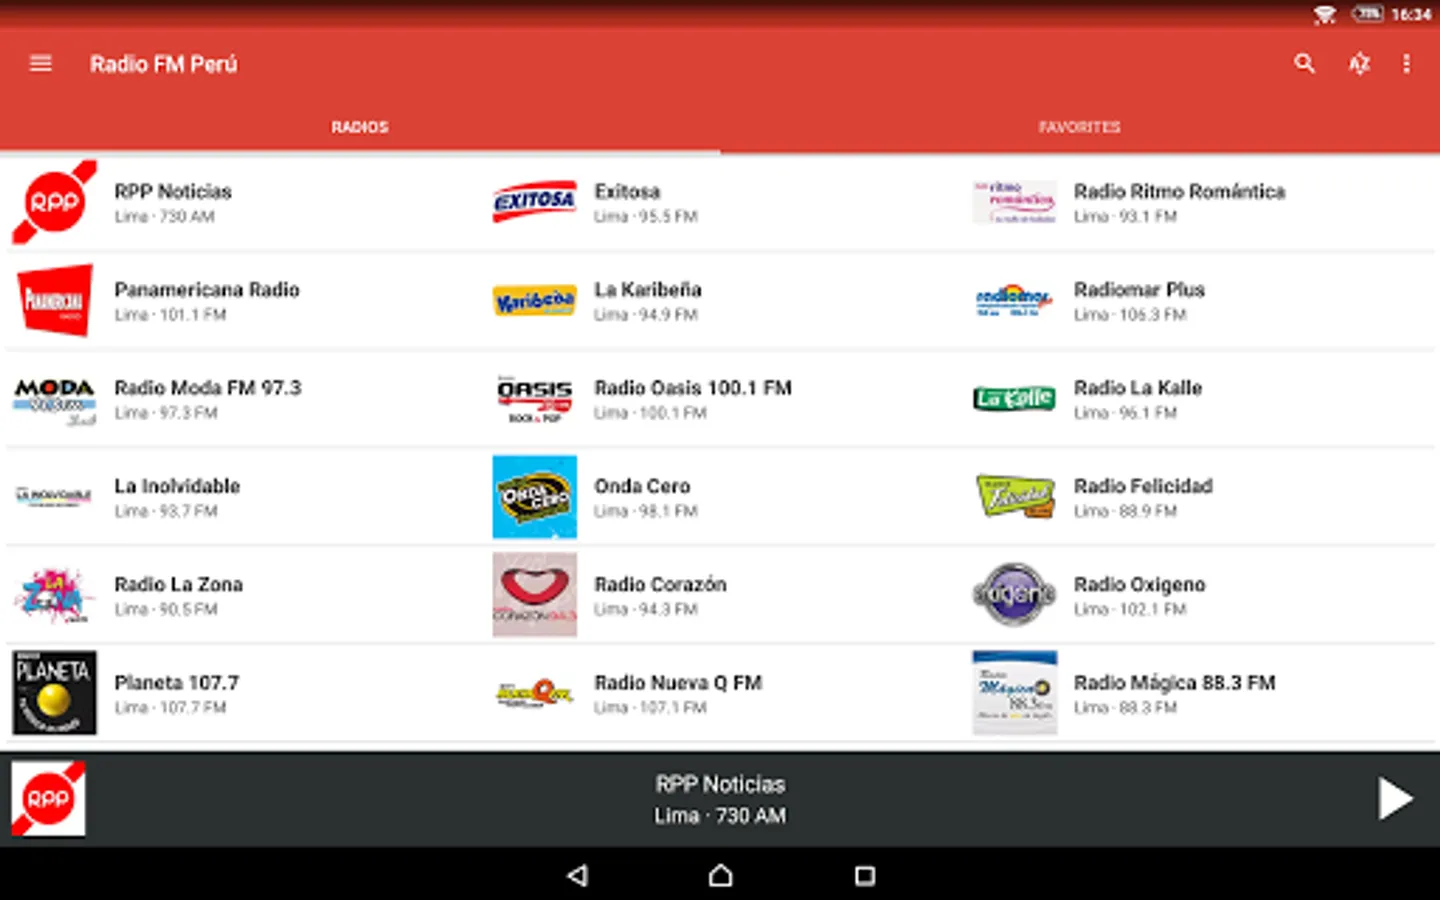Tap the Radiomar Plus logo
Image resolution: width=1440 pixels, height=900 pixels.
[1014, 300]
